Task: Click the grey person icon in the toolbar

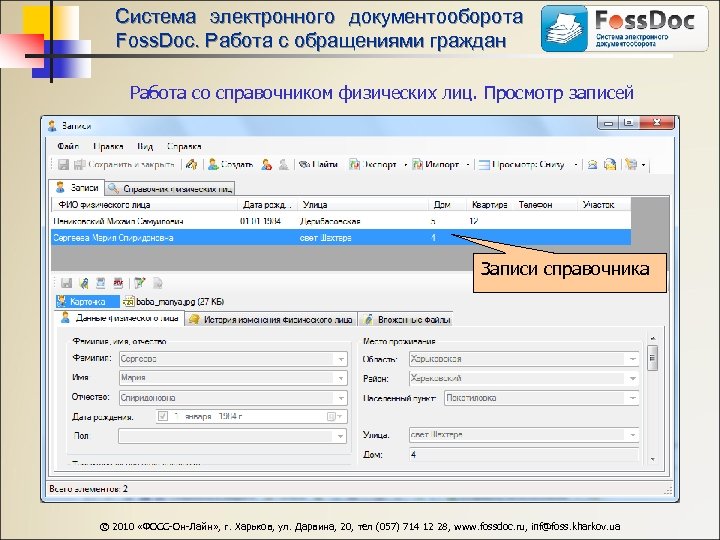Action: 284,164
